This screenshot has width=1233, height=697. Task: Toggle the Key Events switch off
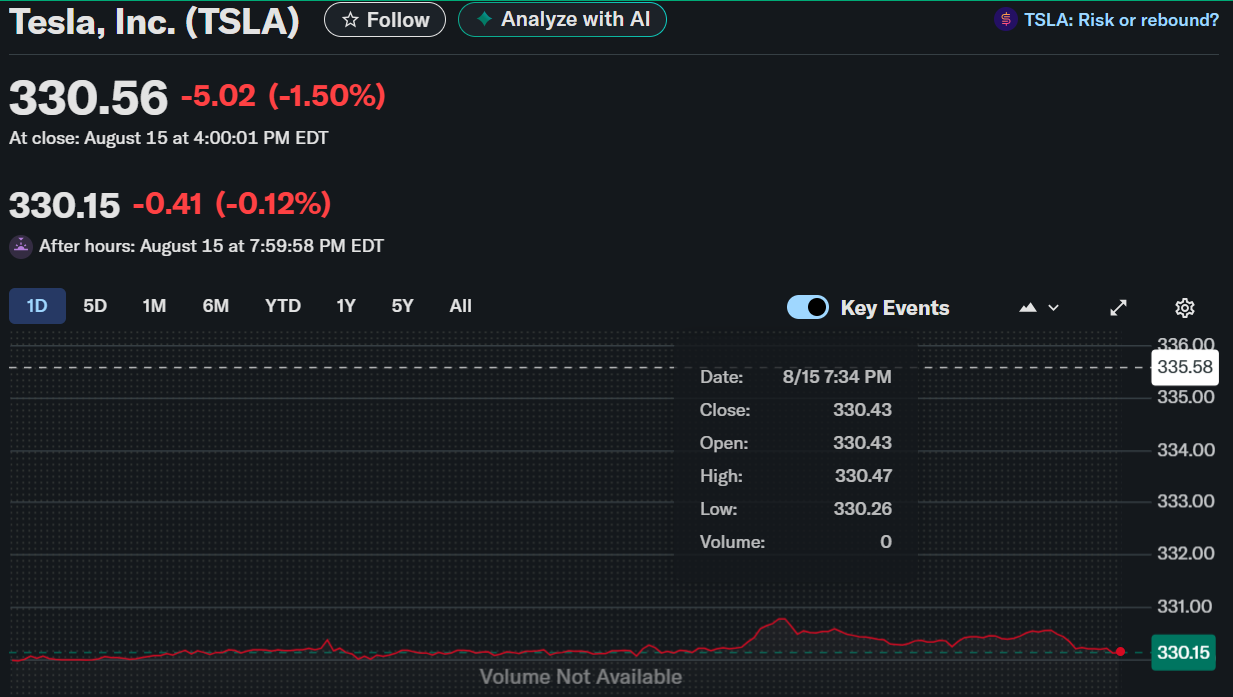[x=808, y=307]
